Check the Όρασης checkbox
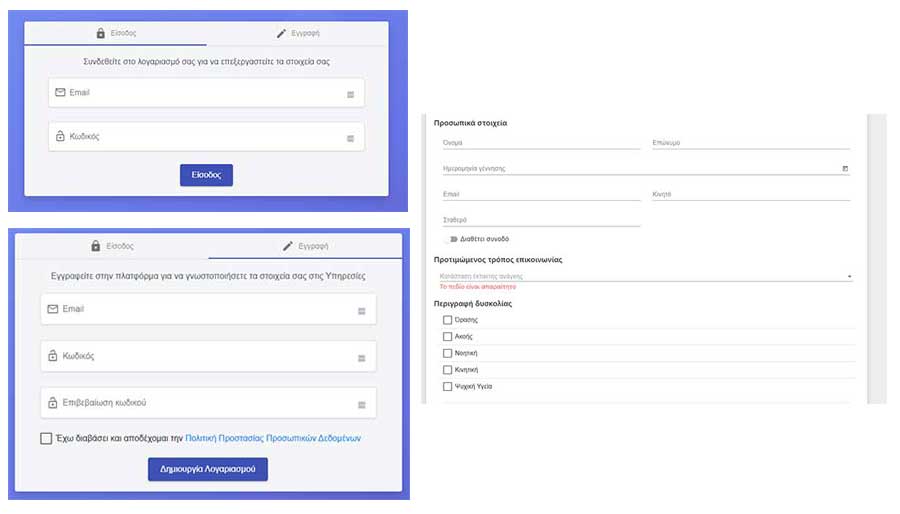 pyautogui.click(x=447, y=320)
